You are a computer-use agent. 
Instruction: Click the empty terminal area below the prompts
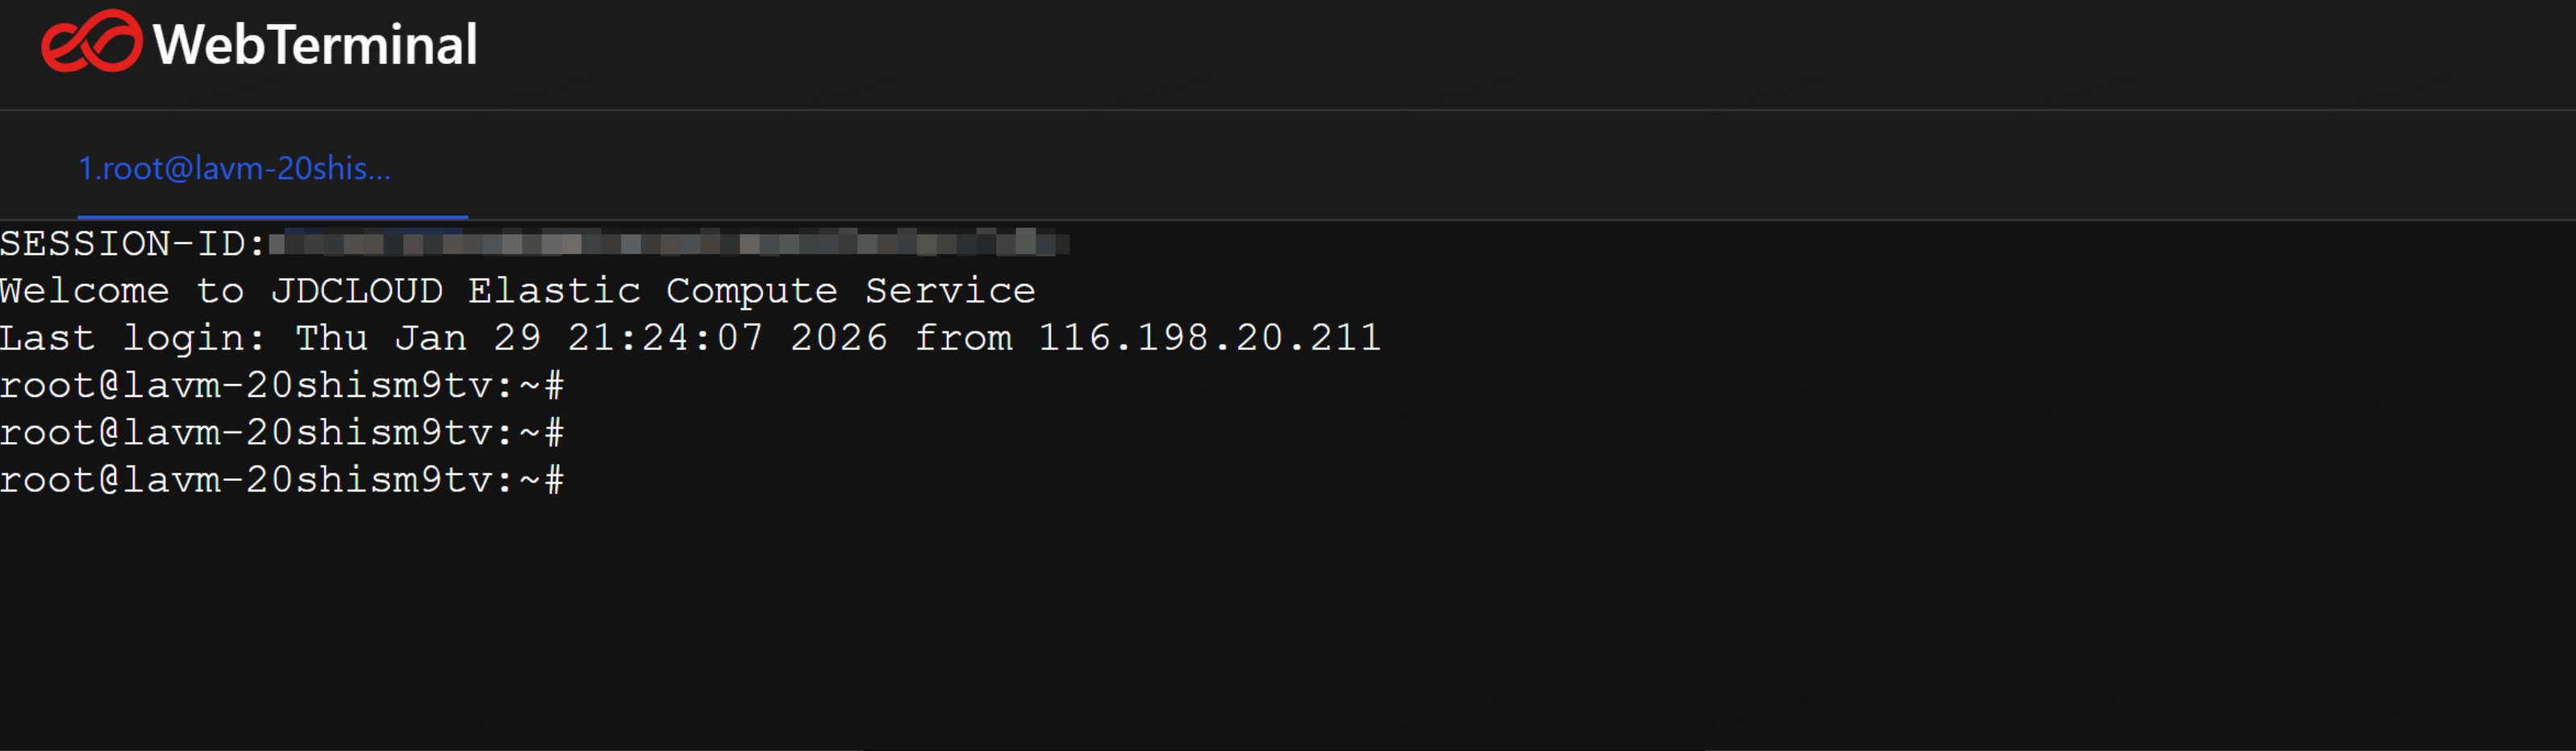1200,620
